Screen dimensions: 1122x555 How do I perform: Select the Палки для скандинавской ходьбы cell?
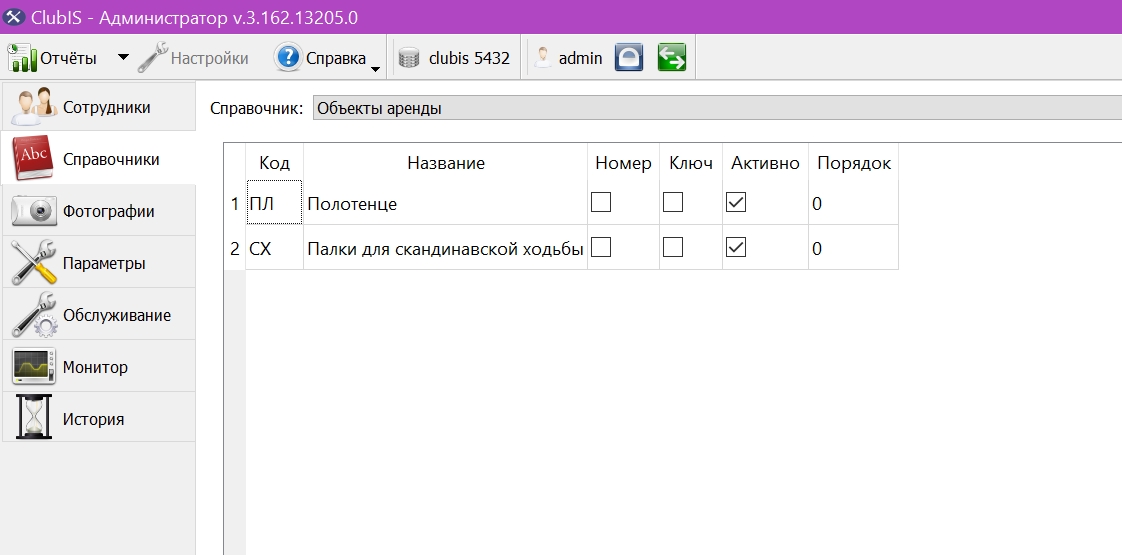coord(445,247)
